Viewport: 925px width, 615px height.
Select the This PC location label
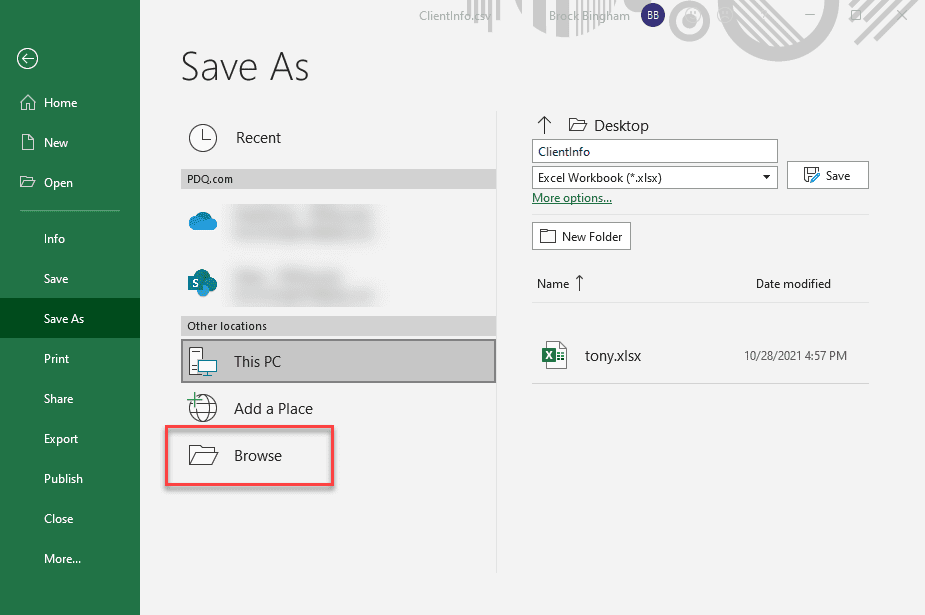257,361
